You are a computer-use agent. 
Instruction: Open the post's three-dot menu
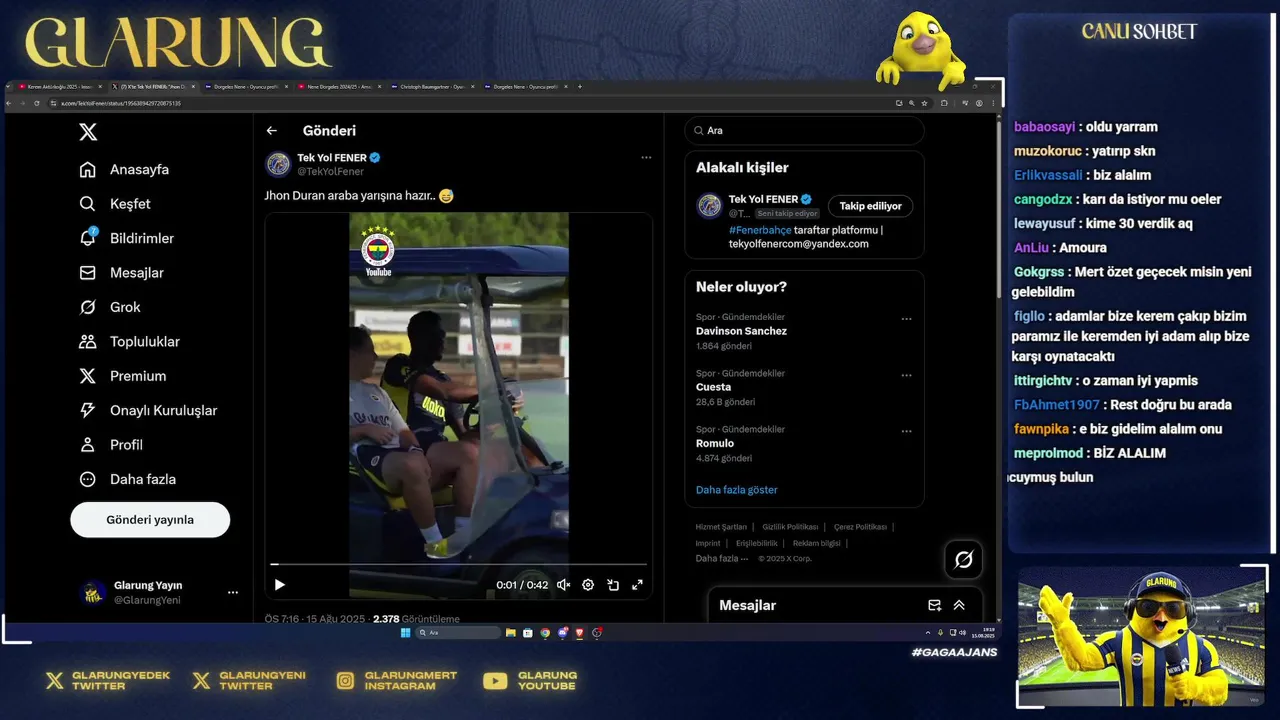646,157
